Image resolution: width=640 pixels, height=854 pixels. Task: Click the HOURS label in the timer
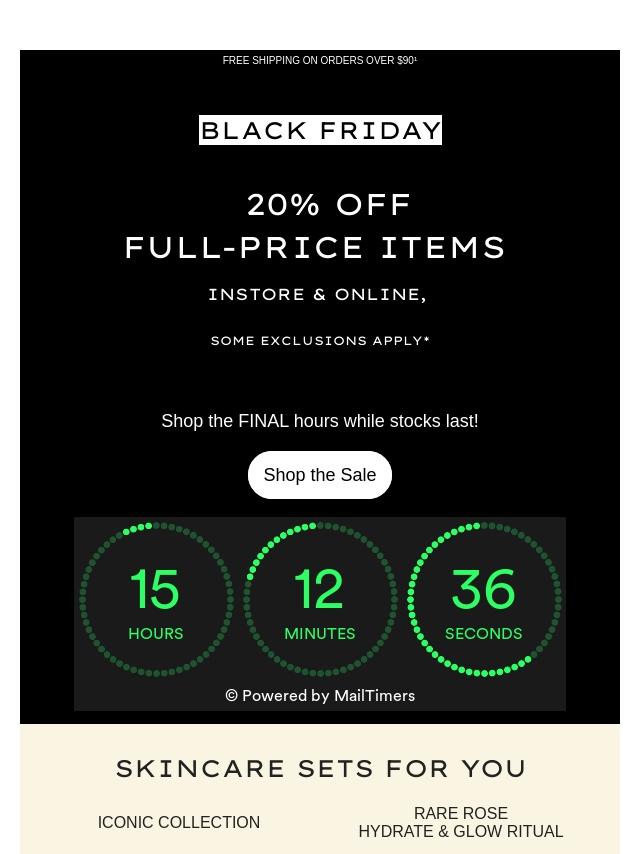point(156,634)
